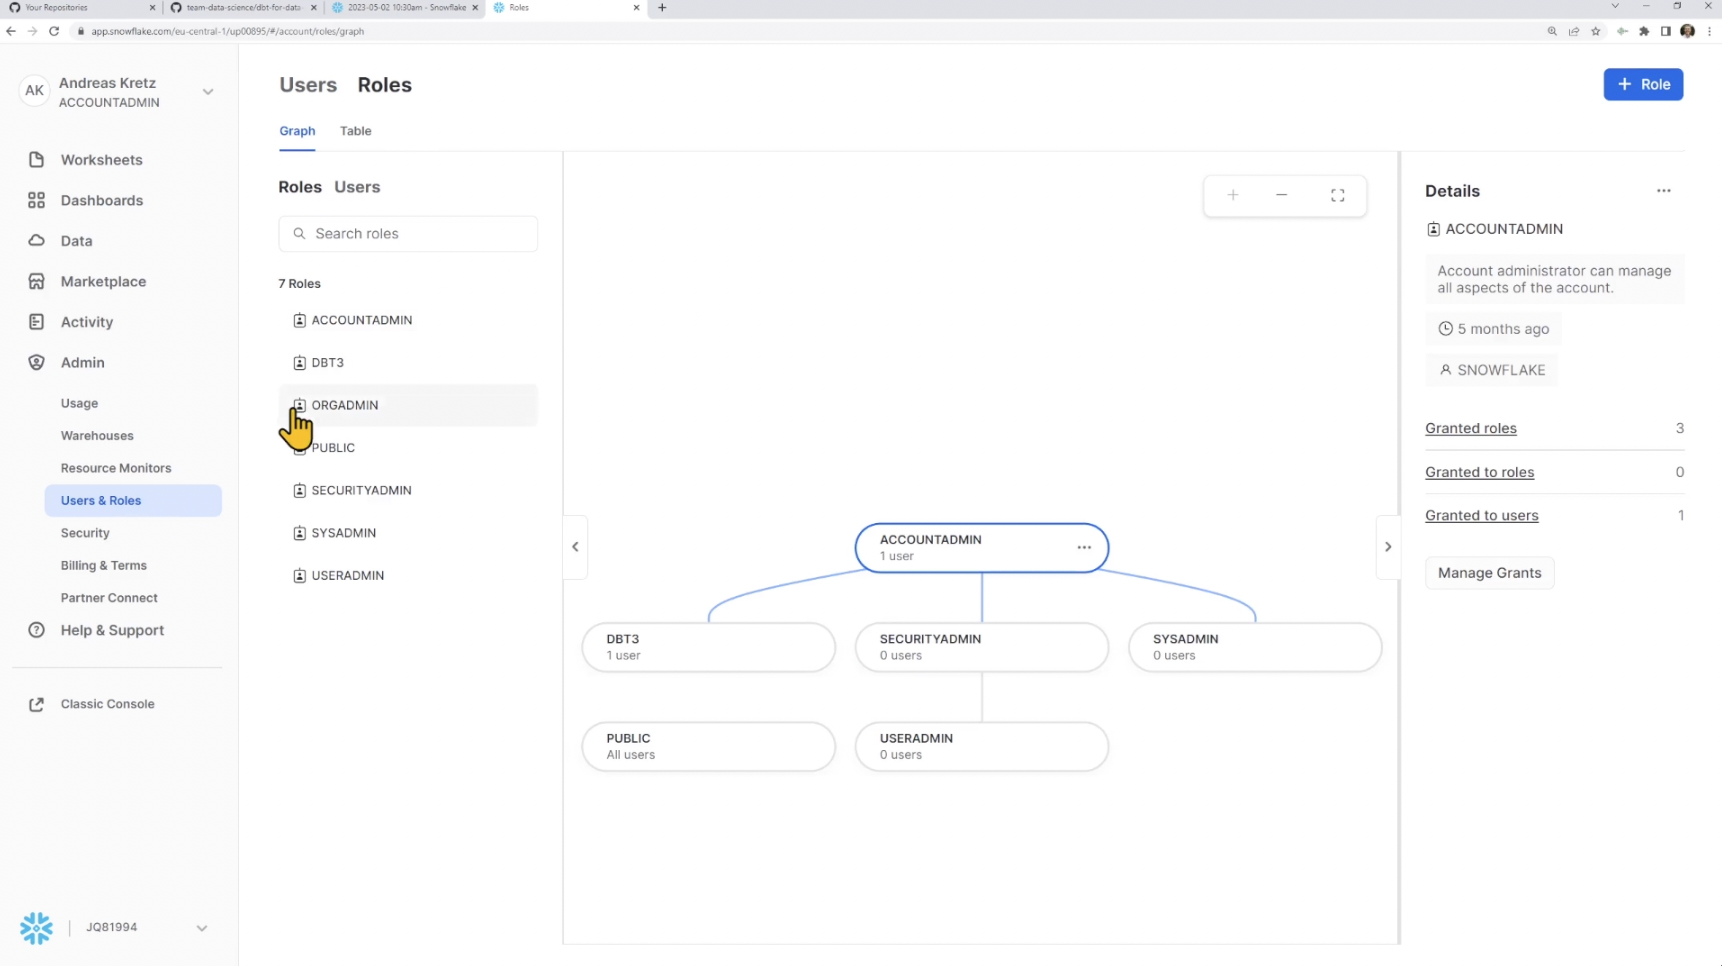Select the Graph view tab
This screenshot has height=966, width=1722.
click(297, 131)
